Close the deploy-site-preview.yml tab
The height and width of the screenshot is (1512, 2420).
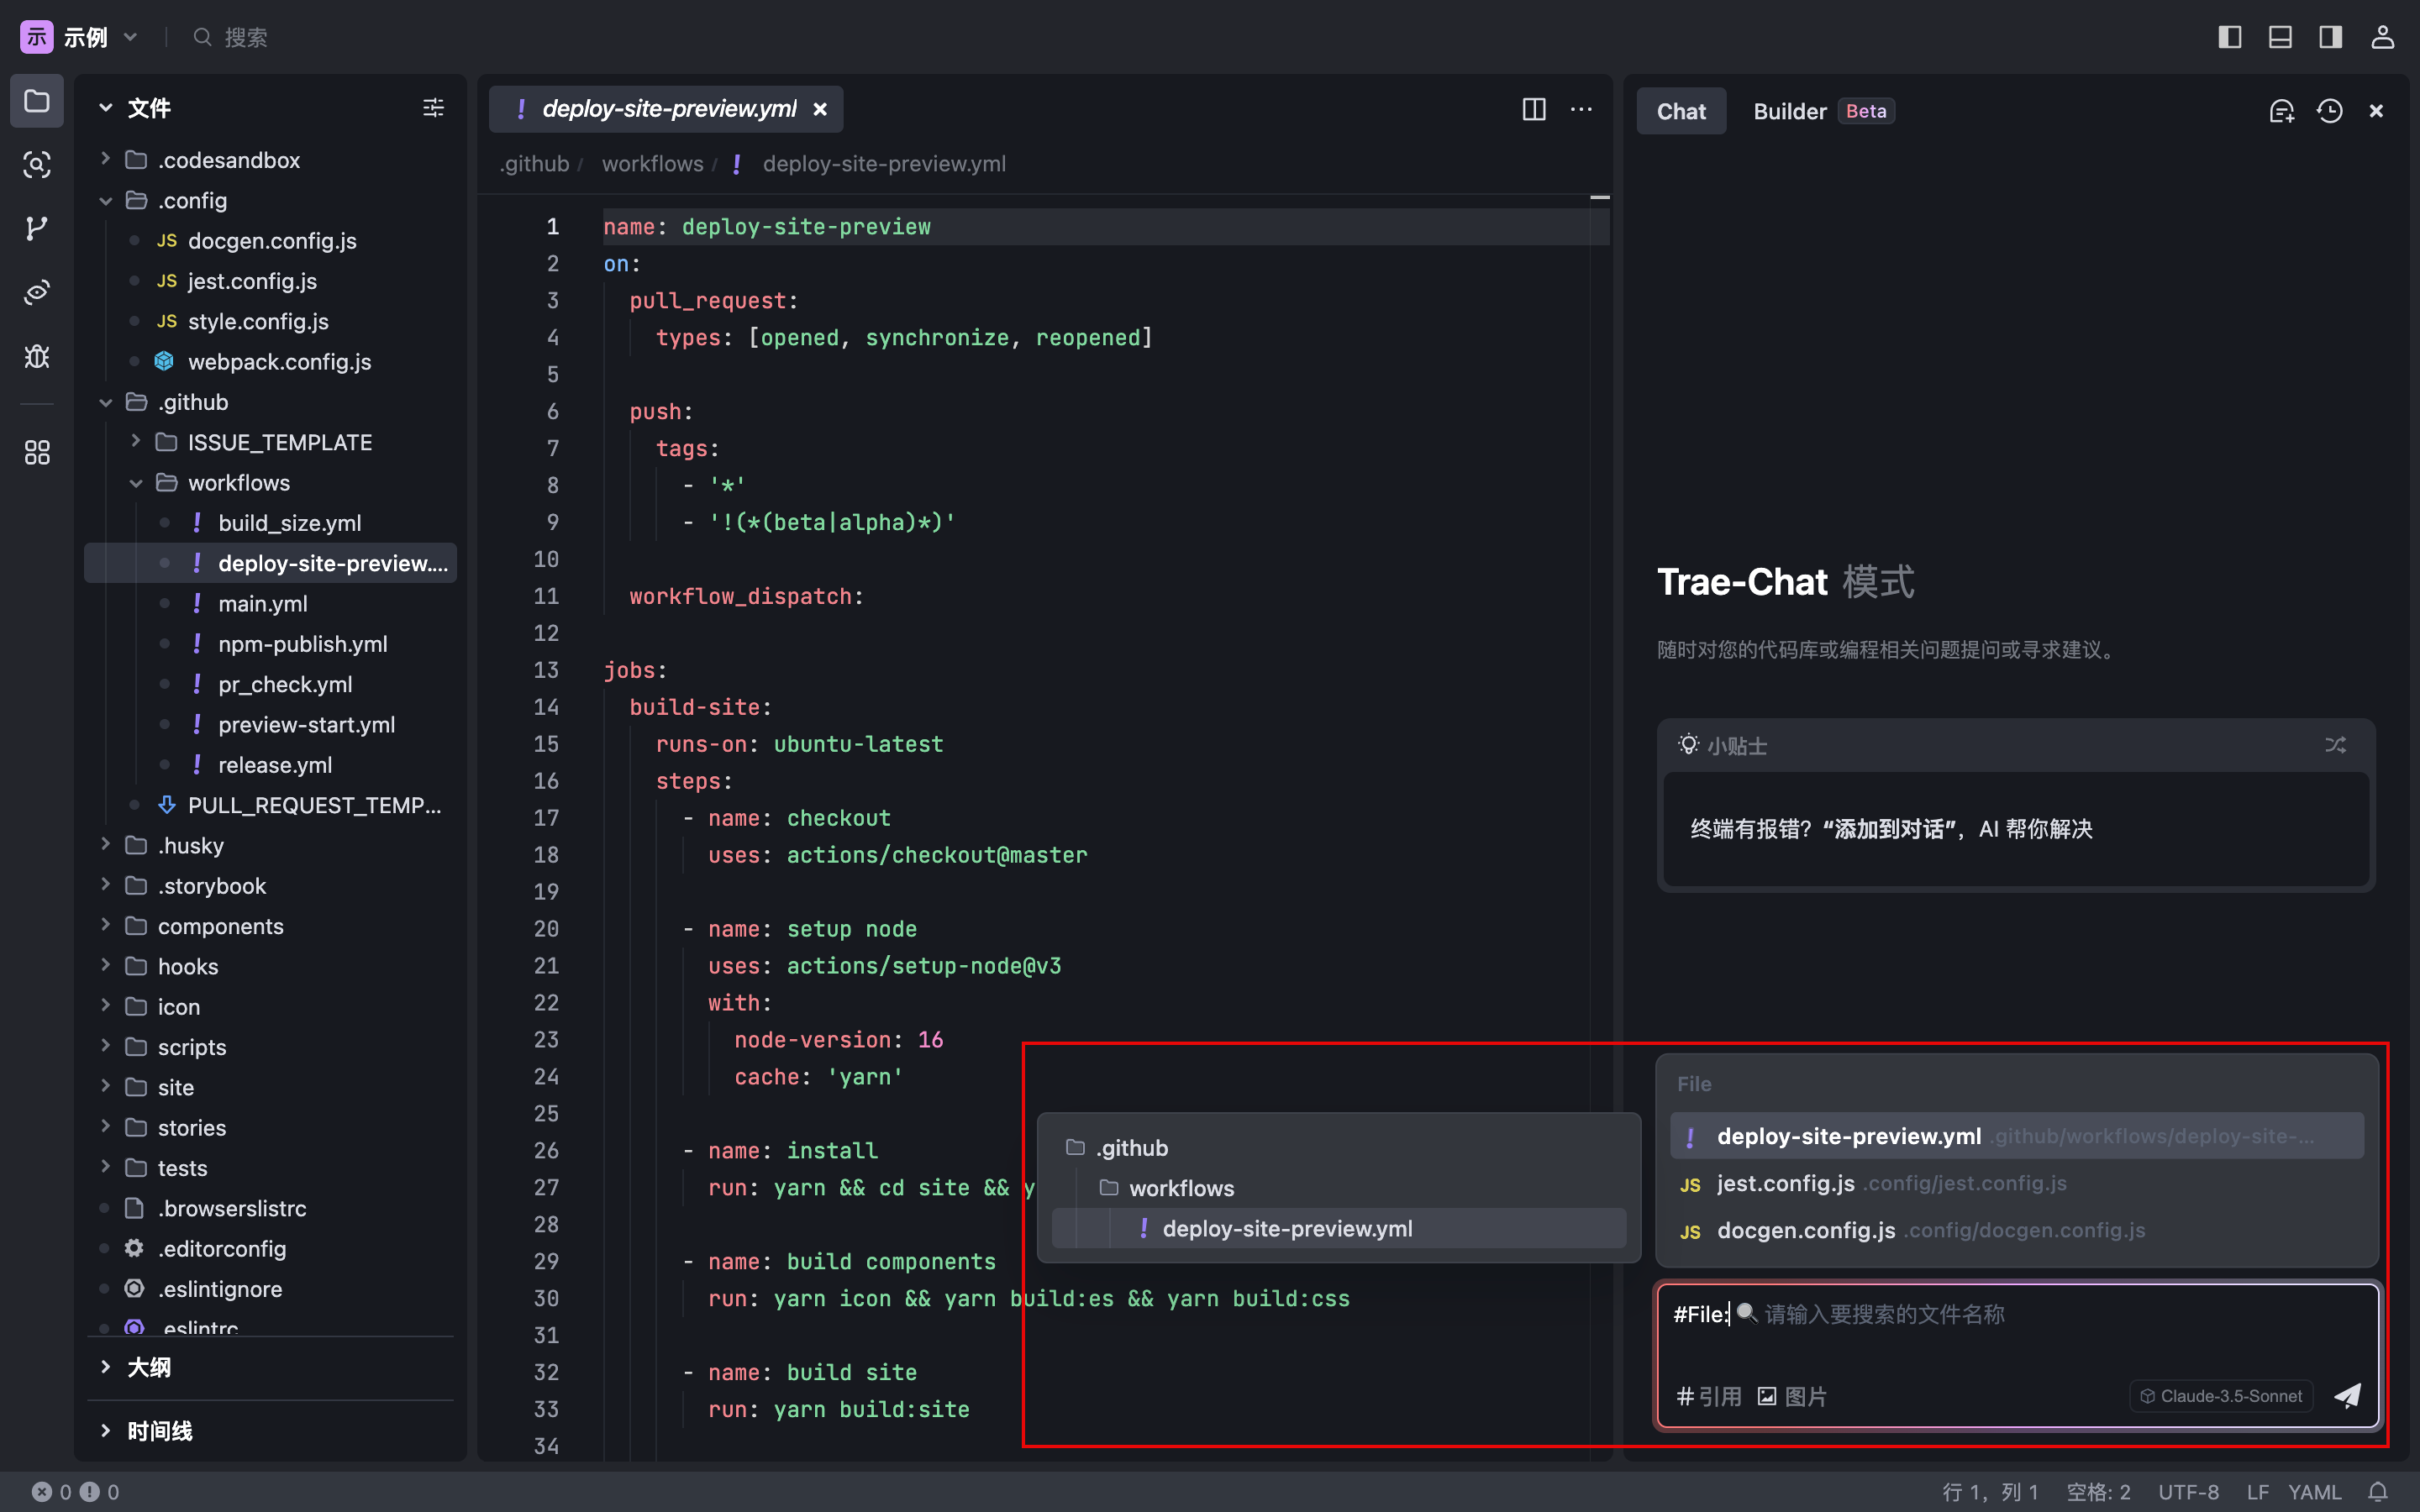tap(820, 109)
